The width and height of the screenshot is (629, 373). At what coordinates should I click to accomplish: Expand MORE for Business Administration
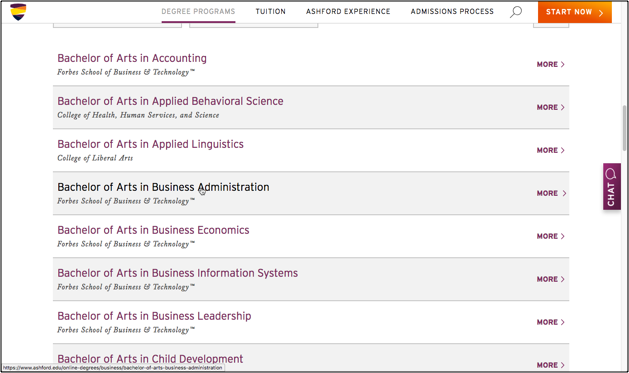(551, 193)
